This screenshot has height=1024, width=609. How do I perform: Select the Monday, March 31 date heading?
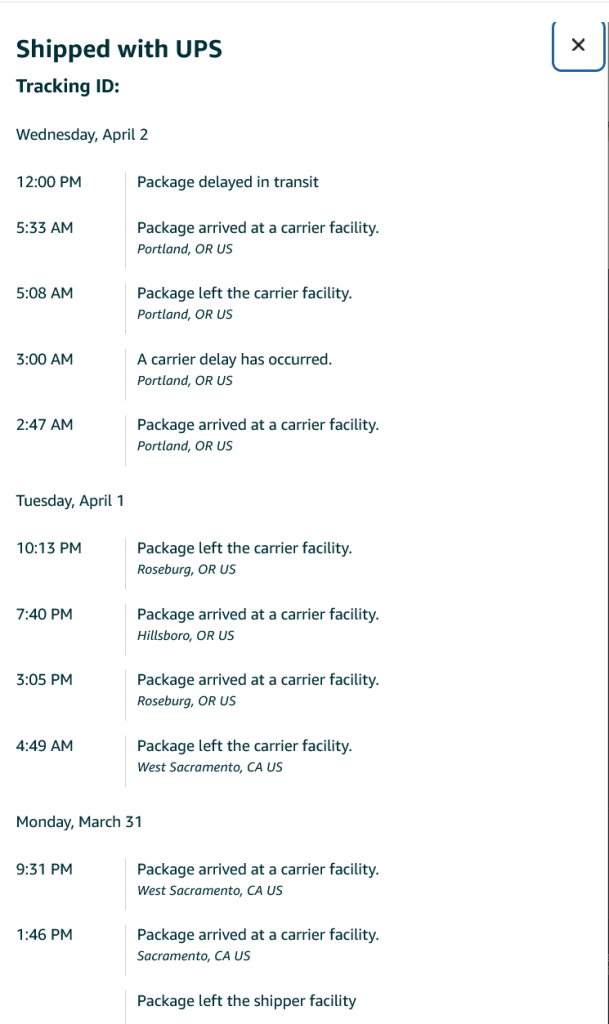[79, 821]
